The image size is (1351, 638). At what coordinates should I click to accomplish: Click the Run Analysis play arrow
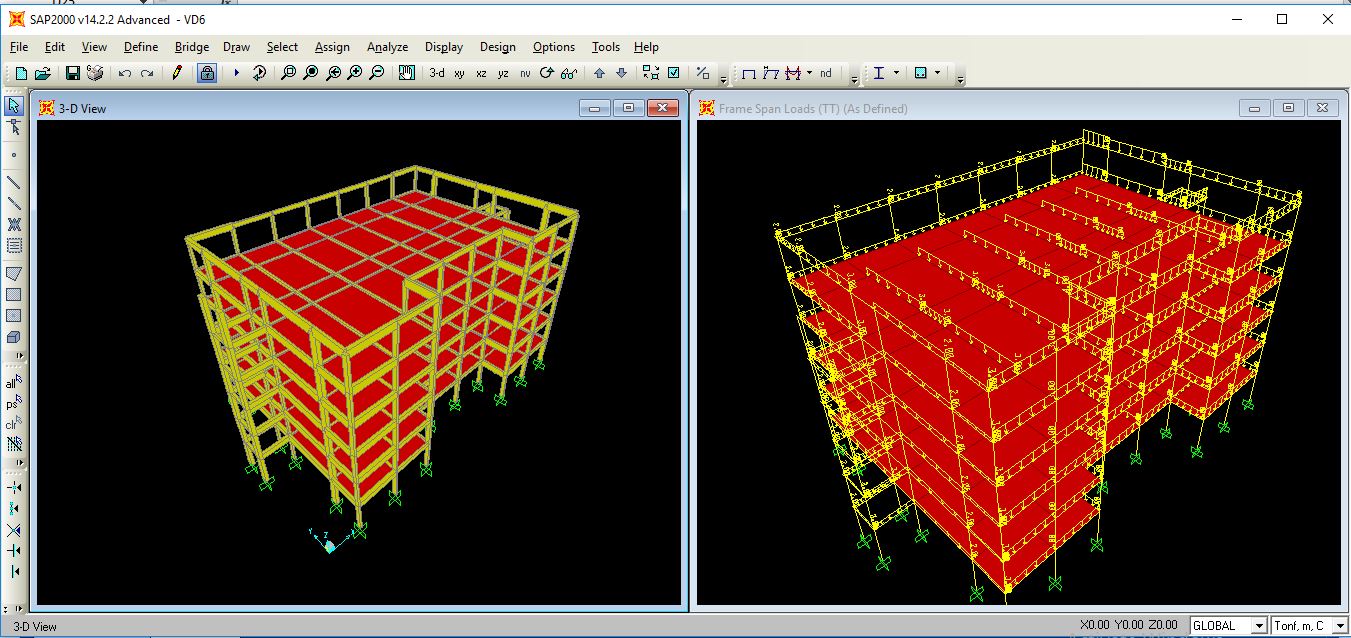237,73
